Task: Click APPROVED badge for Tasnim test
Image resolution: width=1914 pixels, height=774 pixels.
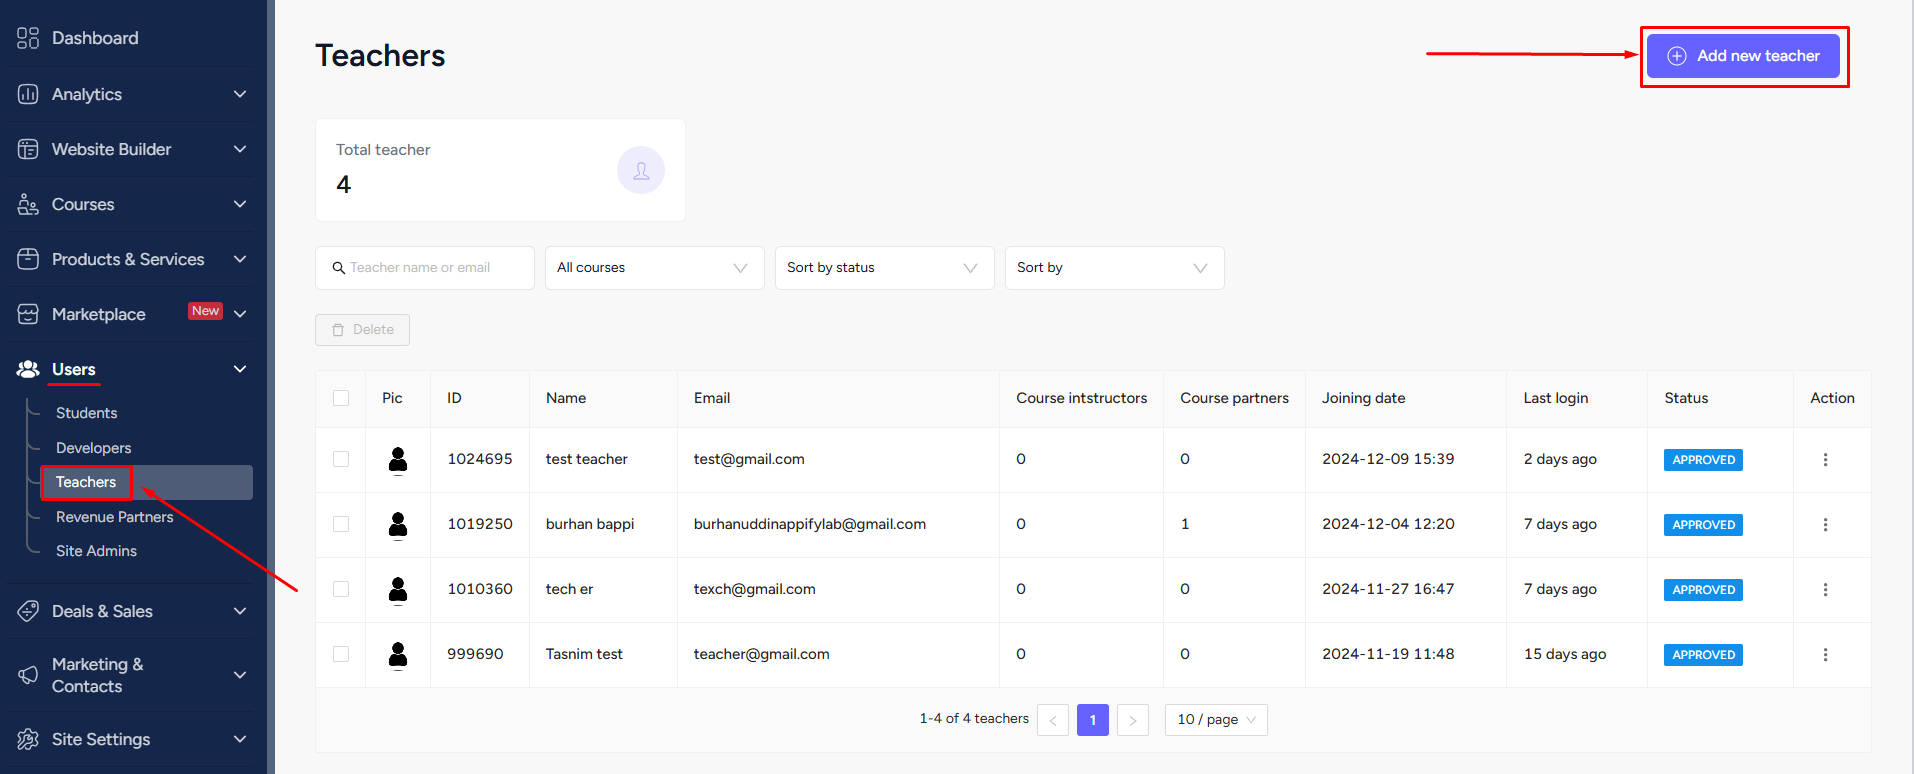Action: pos(1703,655)
